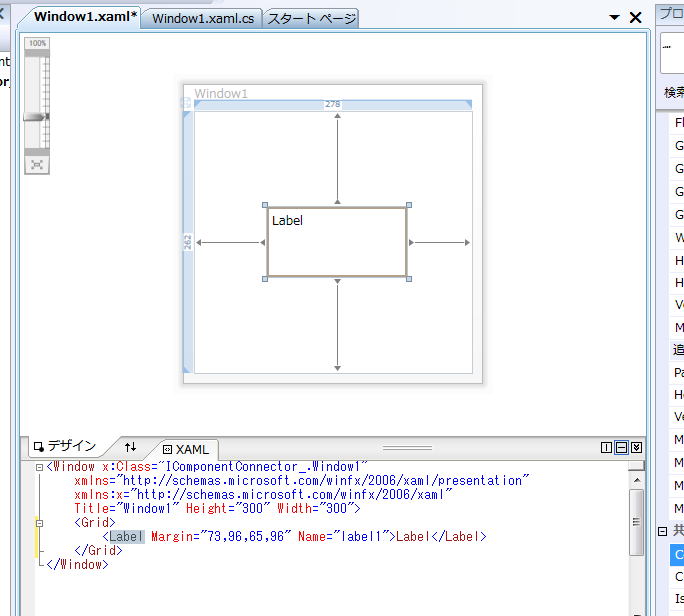Toggle the right margin anchor arrow

439,243
